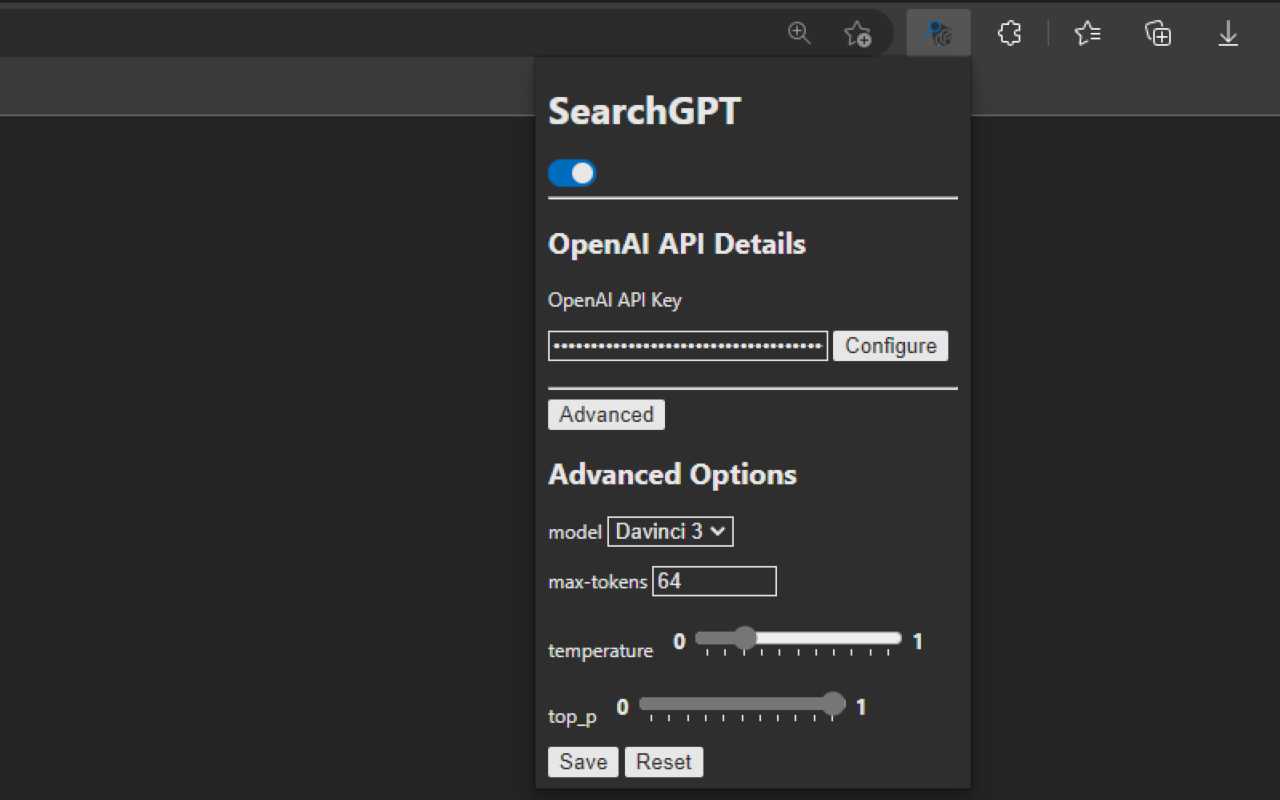Open the Collections icon
1280x800 pixels.
[x=1158, y=34]
